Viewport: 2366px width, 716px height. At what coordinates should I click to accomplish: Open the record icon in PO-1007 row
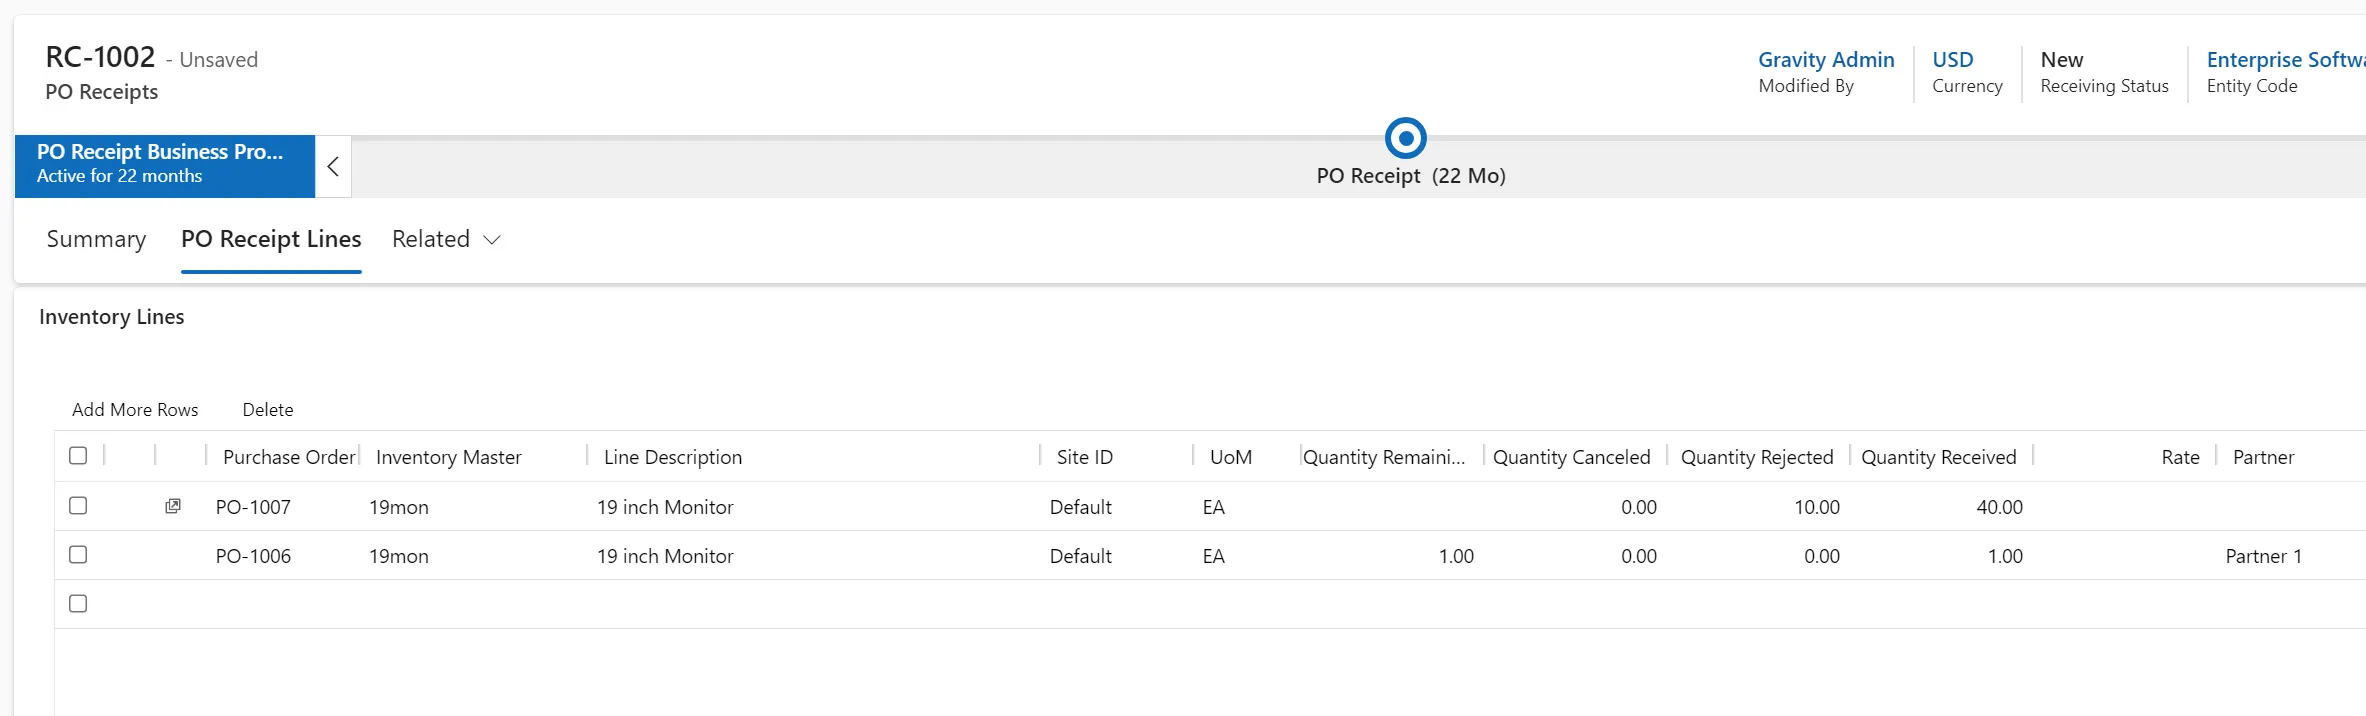click(x=173, y=506)
